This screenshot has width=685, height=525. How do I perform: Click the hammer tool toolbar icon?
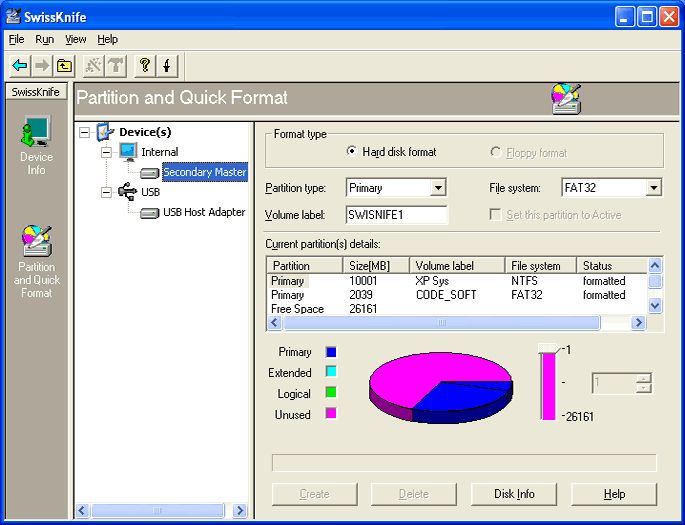pyautogui.click(x=115, y=66)
